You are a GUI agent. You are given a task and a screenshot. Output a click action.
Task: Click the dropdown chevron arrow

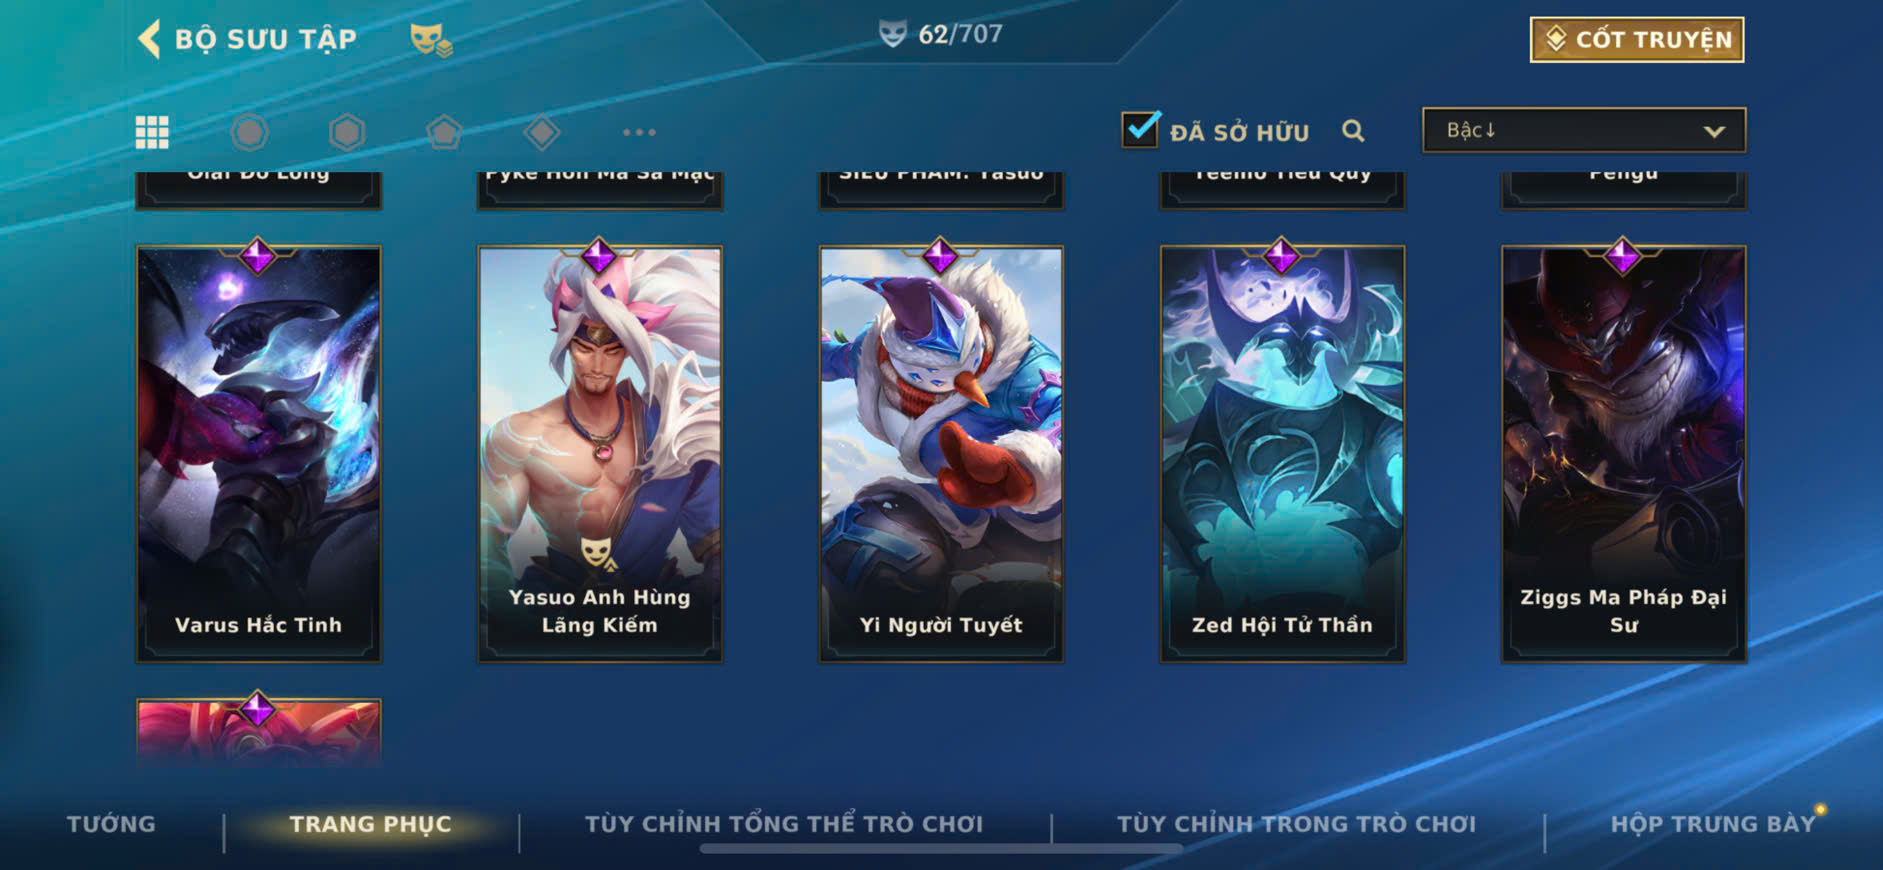point(1714,131)
